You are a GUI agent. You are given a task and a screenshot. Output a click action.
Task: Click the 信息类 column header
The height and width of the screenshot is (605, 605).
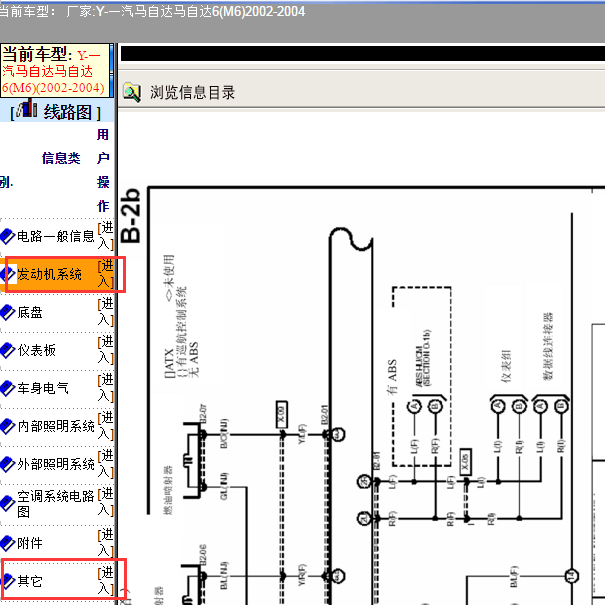click(x=61, y=158)
